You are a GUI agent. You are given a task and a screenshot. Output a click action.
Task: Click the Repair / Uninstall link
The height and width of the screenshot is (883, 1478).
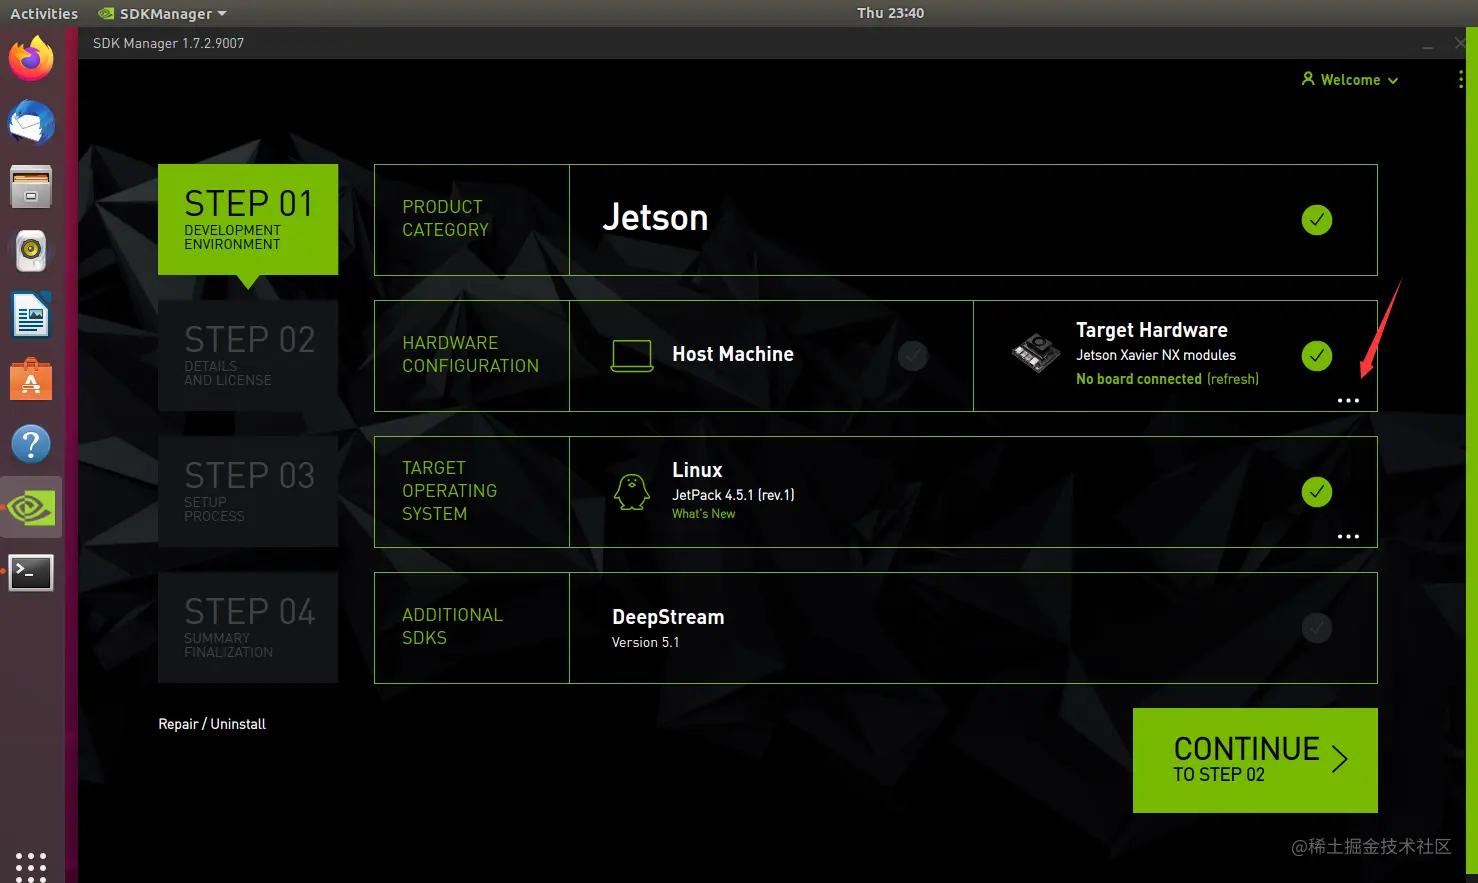(212, 724)
